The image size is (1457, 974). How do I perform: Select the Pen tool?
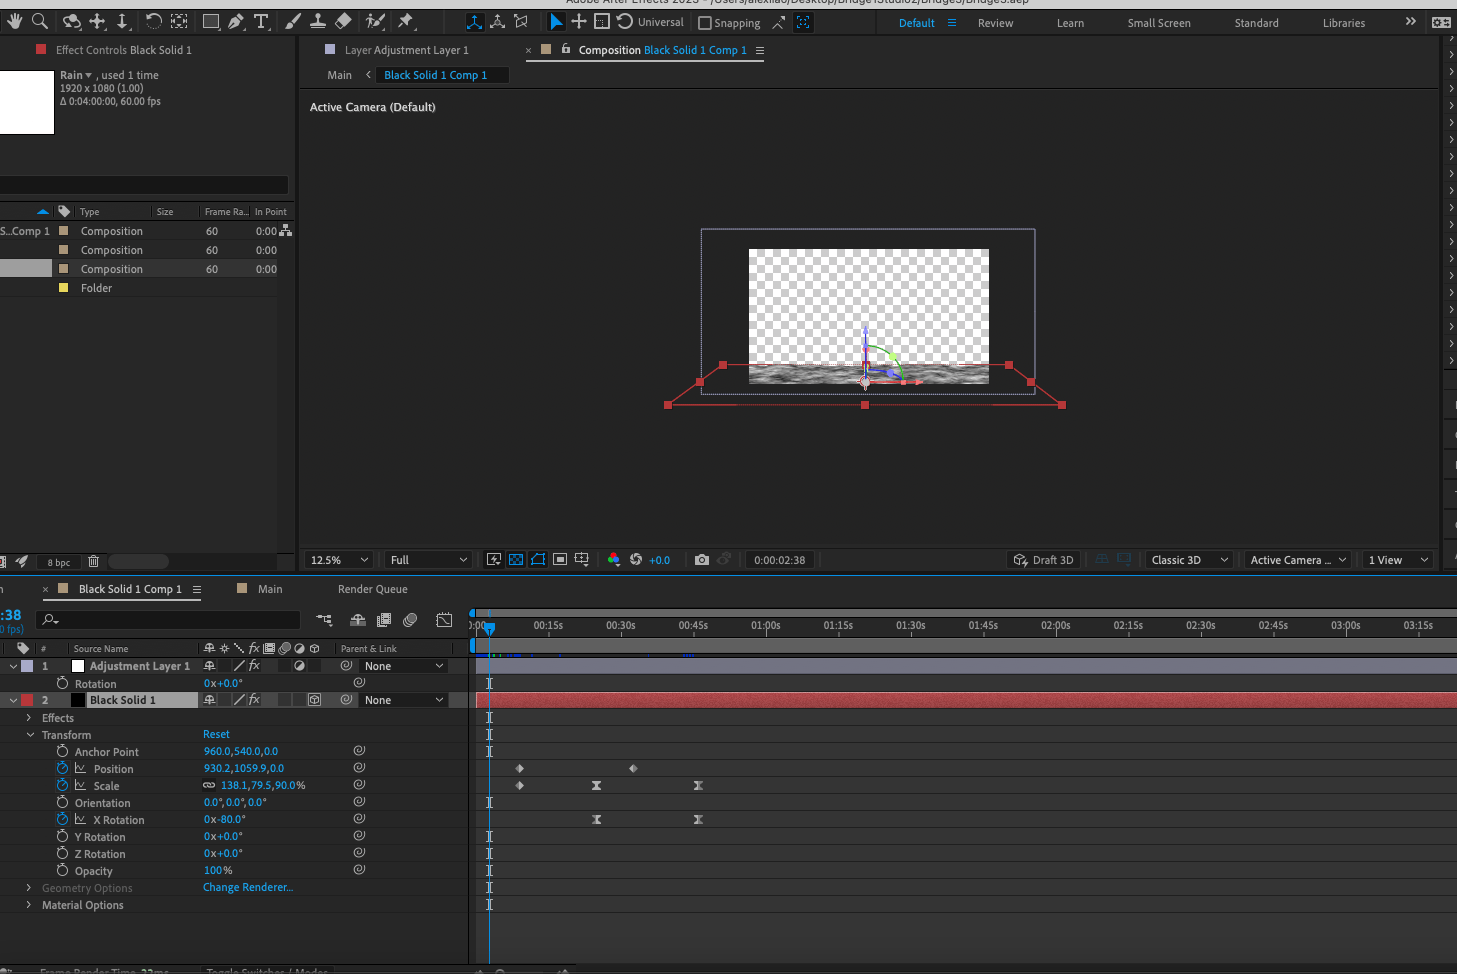[236, 21]
